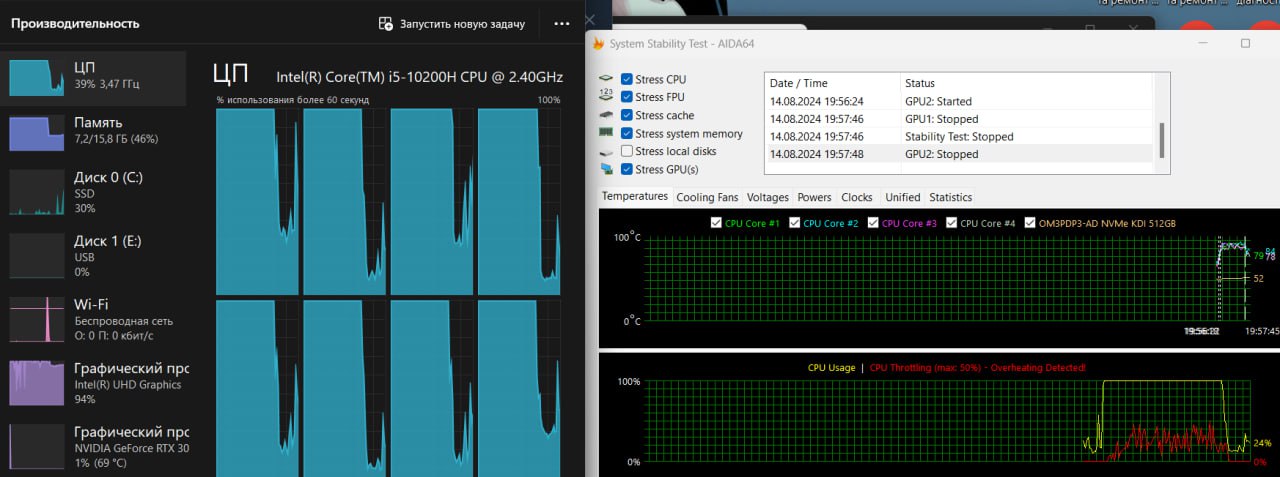Click the AIDA64 flame title bar icon
This screenshot has height=477, width=1280.
point(598,44)
